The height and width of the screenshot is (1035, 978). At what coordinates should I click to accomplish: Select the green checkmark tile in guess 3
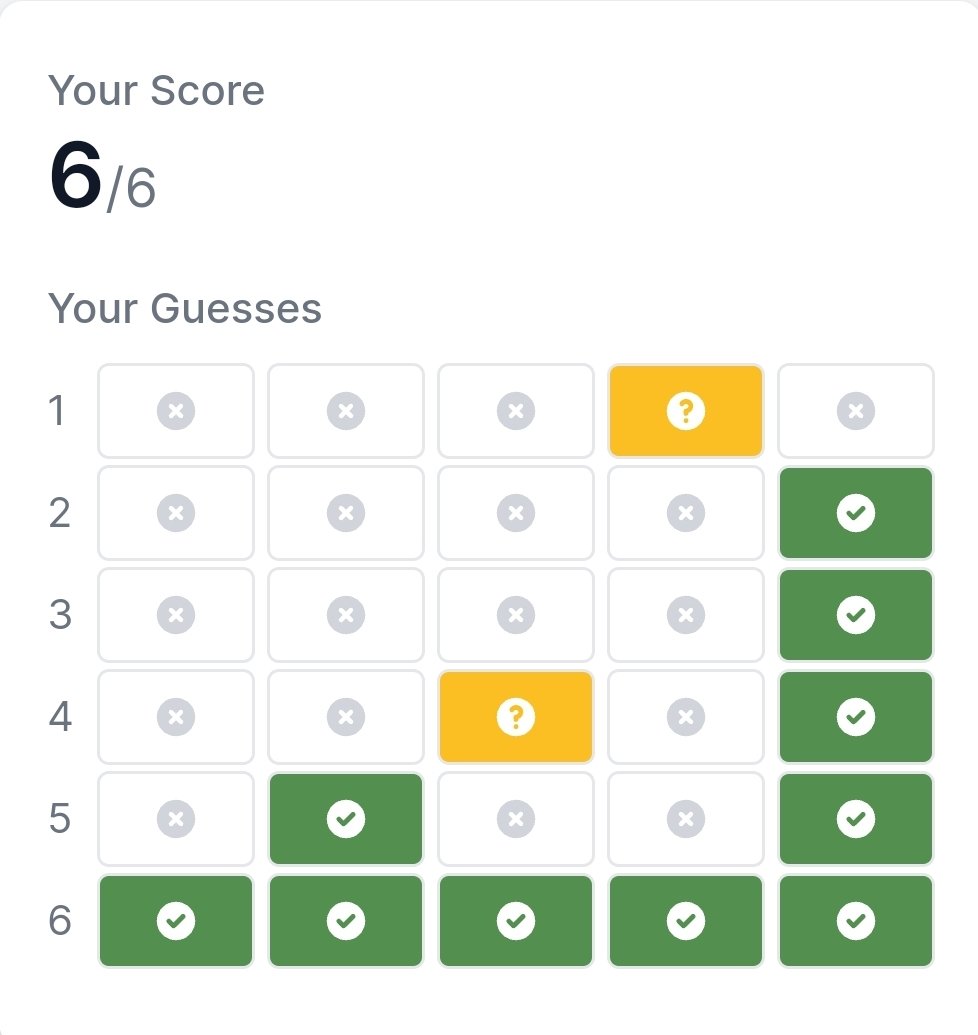click(x=856, y=615)
